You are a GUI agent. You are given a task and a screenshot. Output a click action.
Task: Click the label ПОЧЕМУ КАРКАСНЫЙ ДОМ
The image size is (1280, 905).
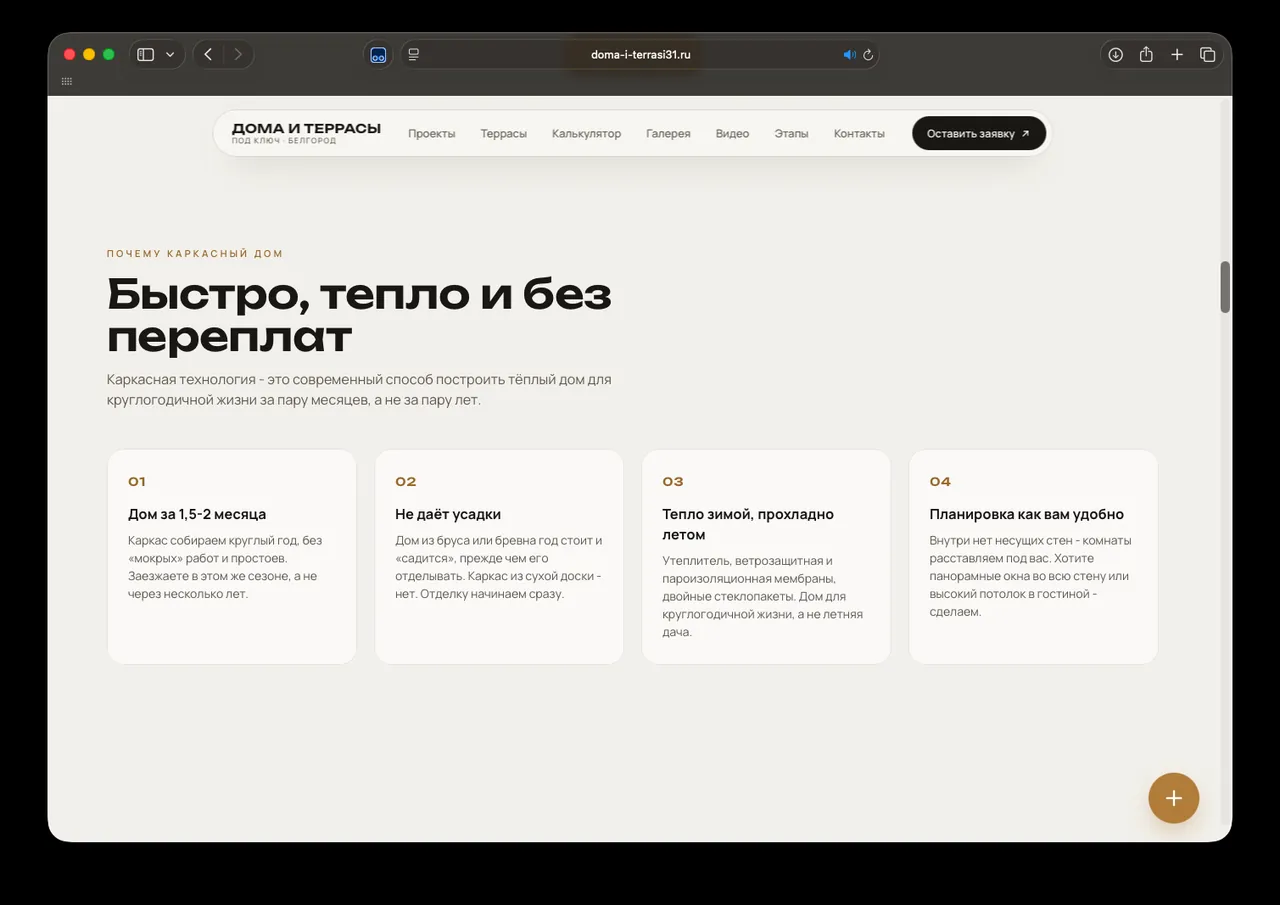[195, 254]
